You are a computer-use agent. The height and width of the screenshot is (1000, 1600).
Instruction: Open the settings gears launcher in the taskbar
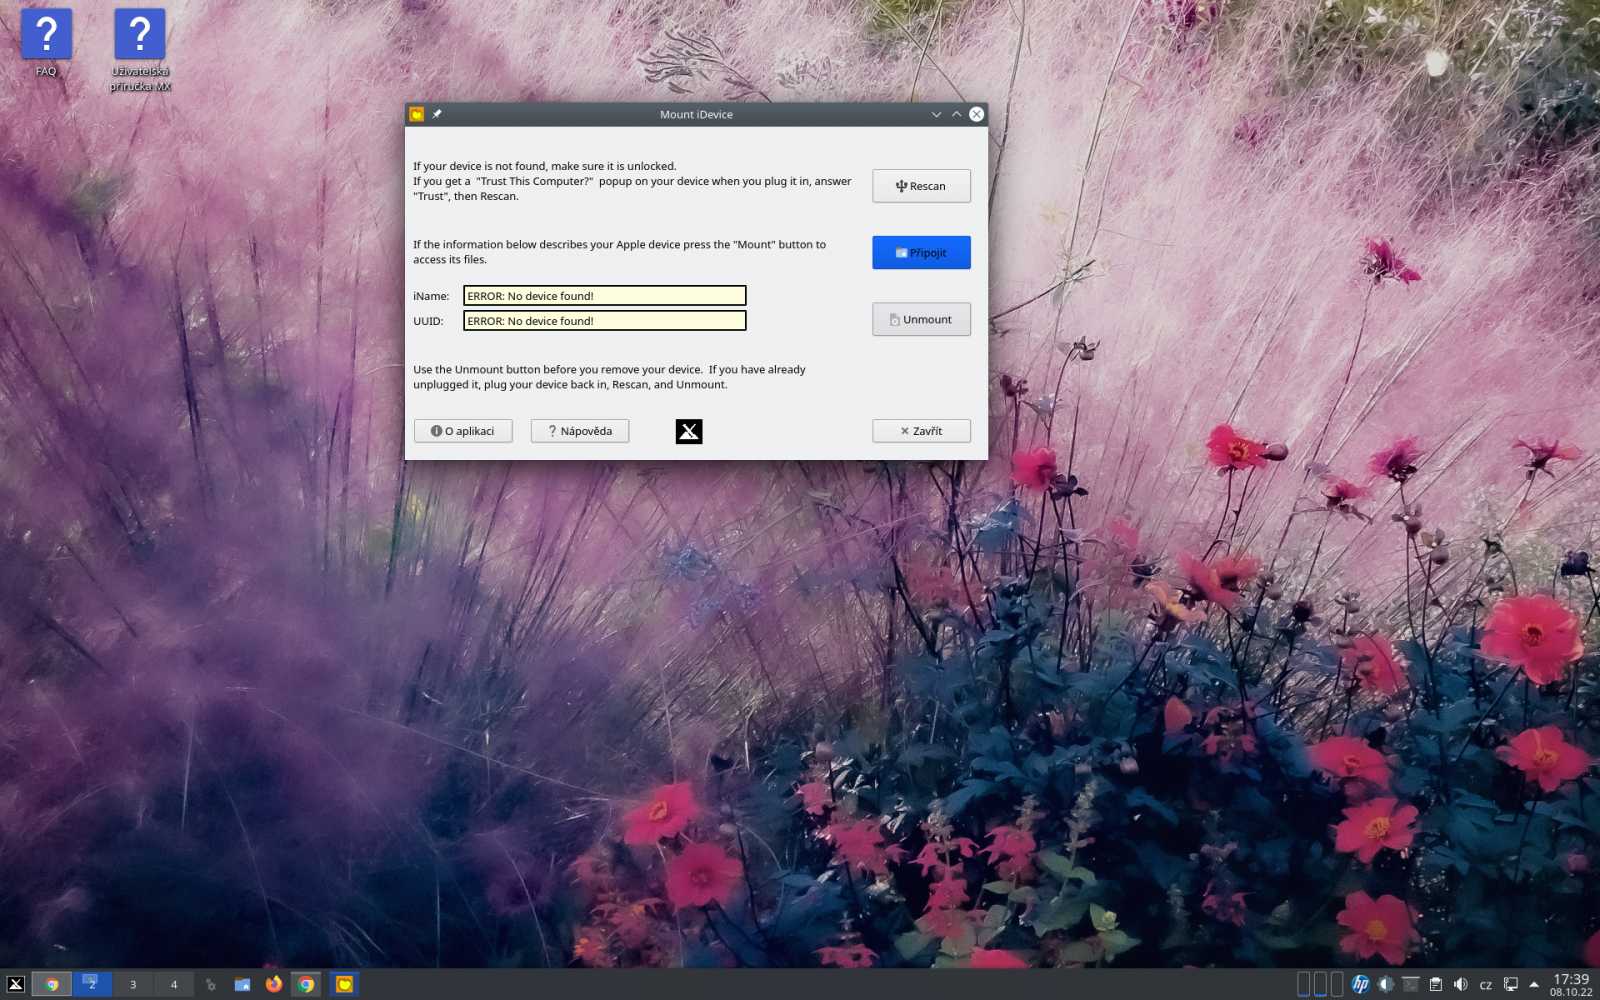click(210, 984)
